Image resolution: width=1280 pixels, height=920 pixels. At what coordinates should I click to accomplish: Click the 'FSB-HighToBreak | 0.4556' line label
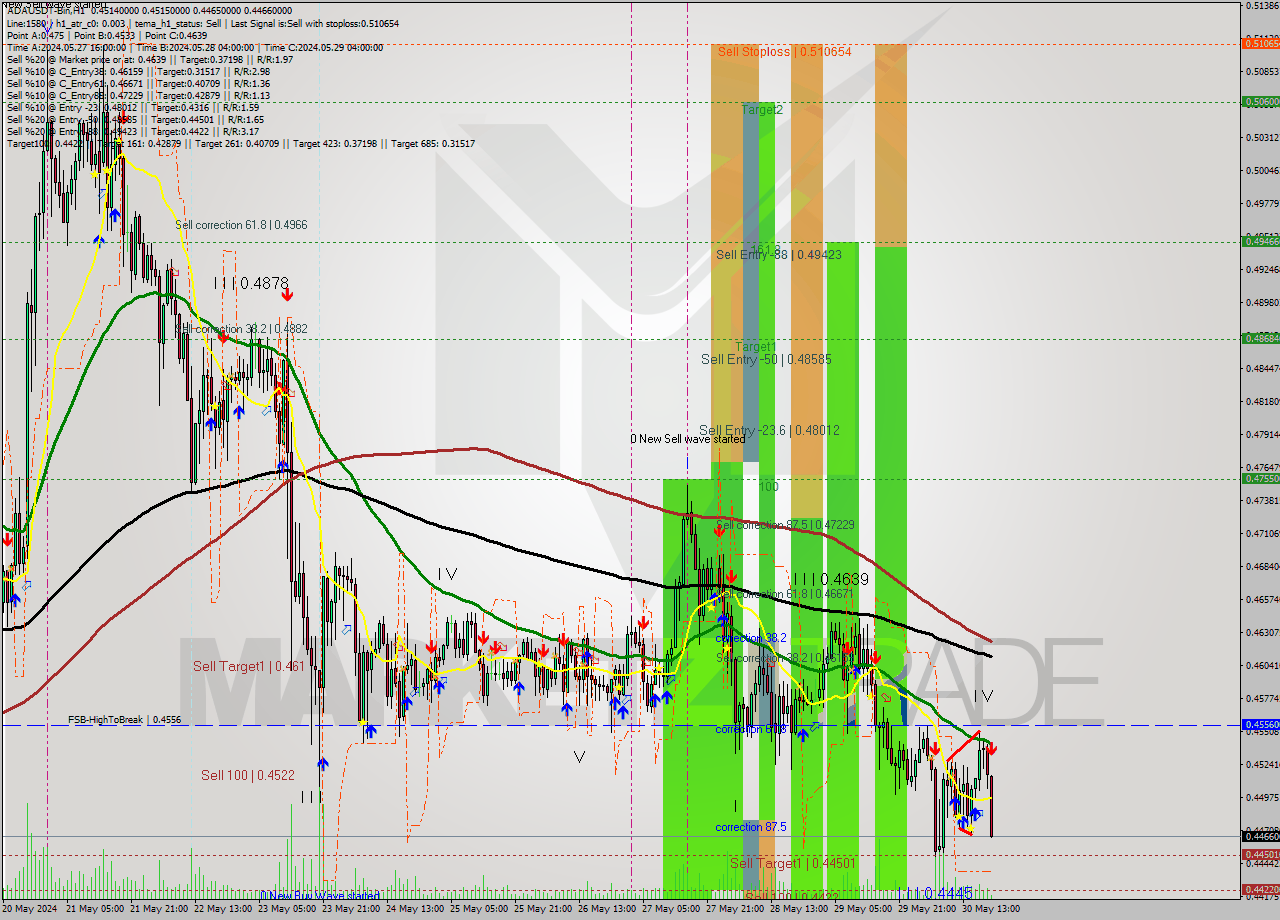coord(125,719)
